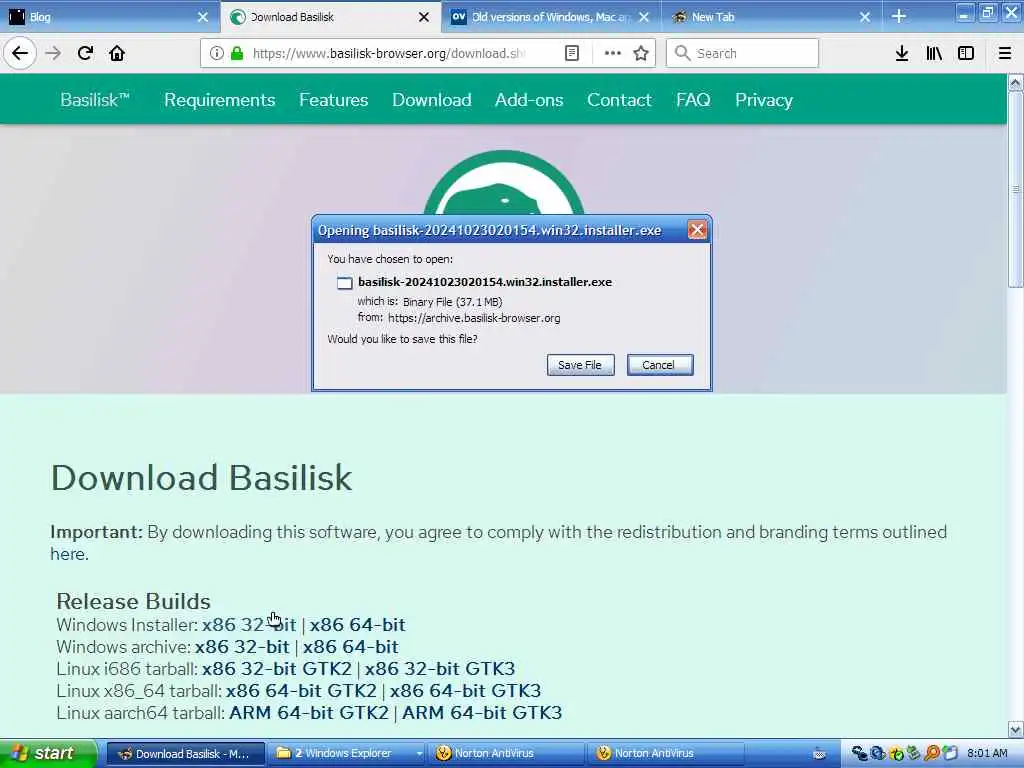The image size is (1024, 768).
Task: Open the FAQ nav item
Action: 693,100
